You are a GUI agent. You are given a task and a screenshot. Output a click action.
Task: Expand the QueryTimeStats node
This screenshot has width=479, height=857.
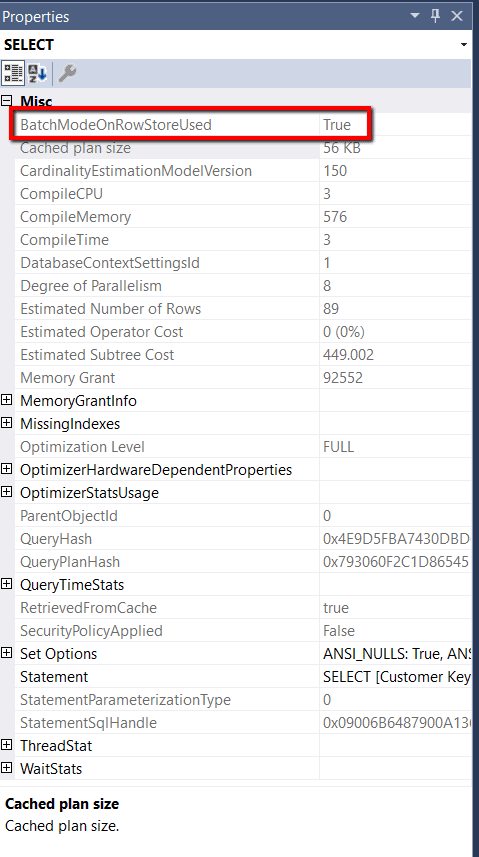(x=7, y=584)
